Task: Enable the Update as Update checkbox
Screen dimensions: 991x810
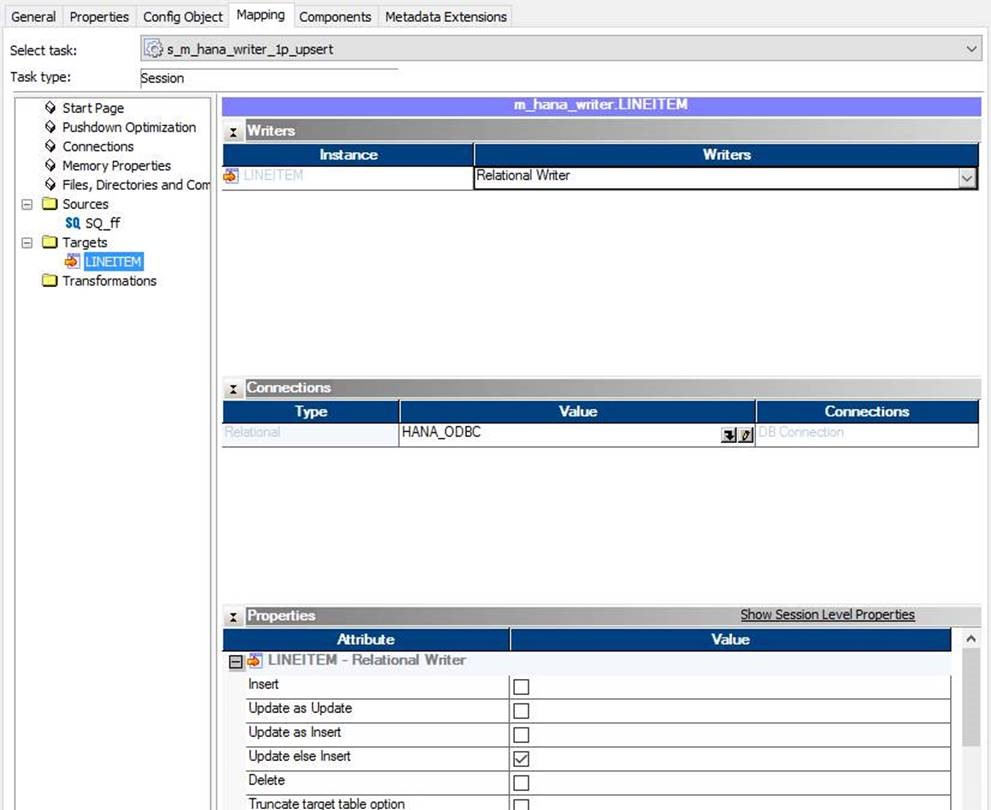Action: click(x=521, y=711)
